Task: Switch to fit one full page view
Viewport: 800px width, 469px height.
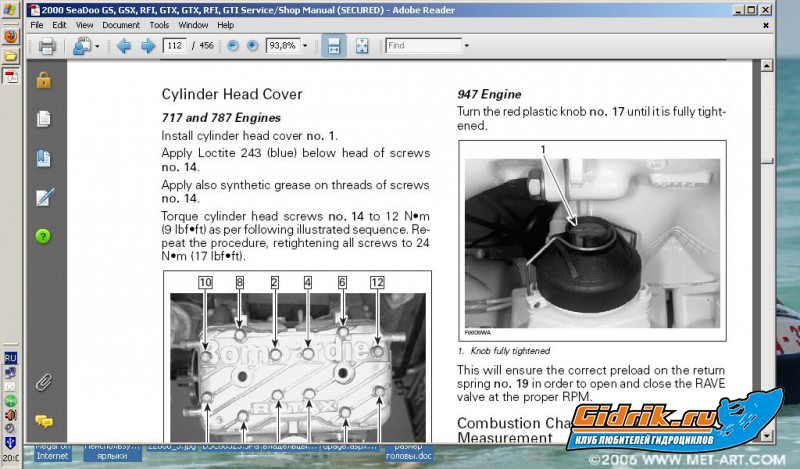Action: (361, 46)
